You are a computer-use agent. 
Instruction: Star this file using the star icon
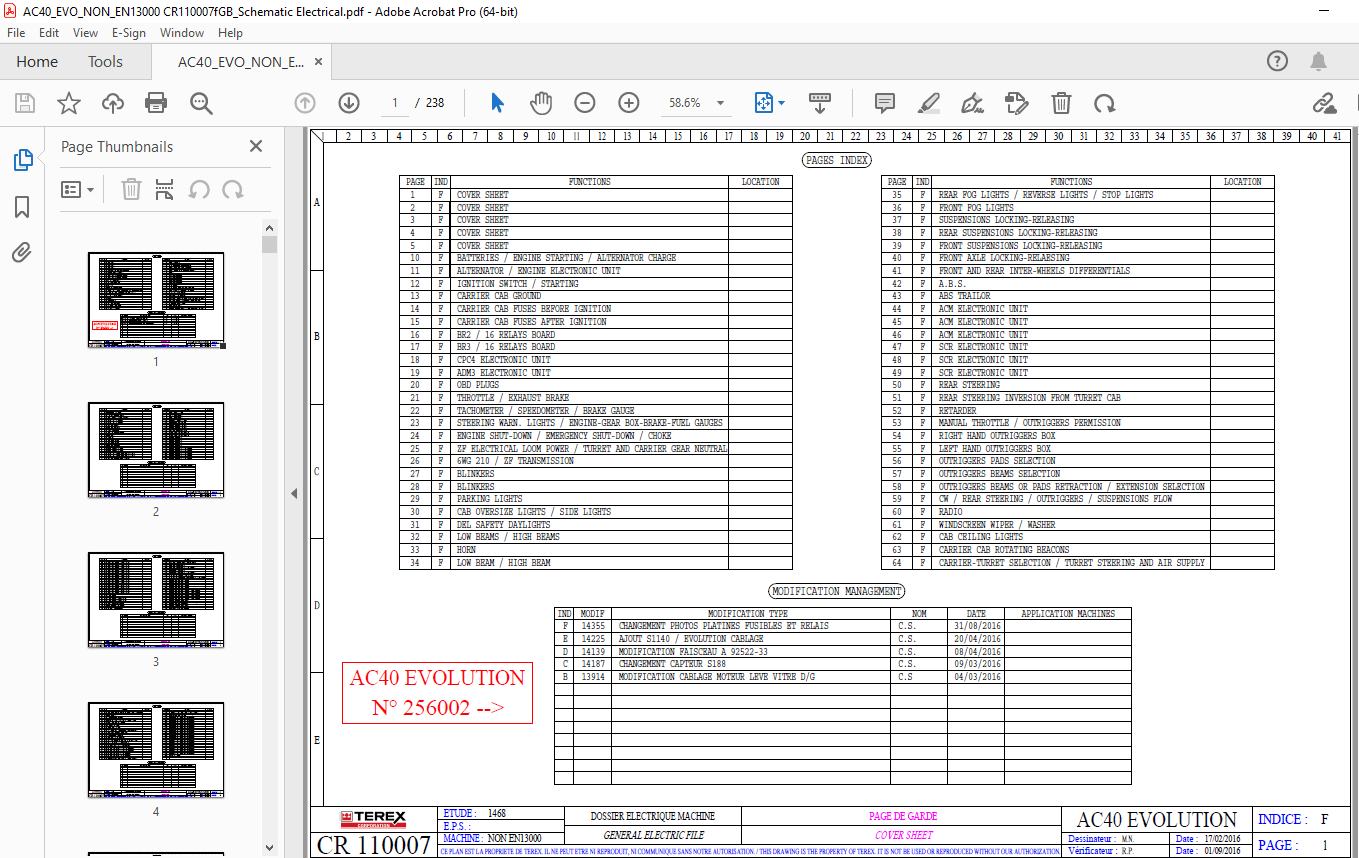[x=68, y=103]
